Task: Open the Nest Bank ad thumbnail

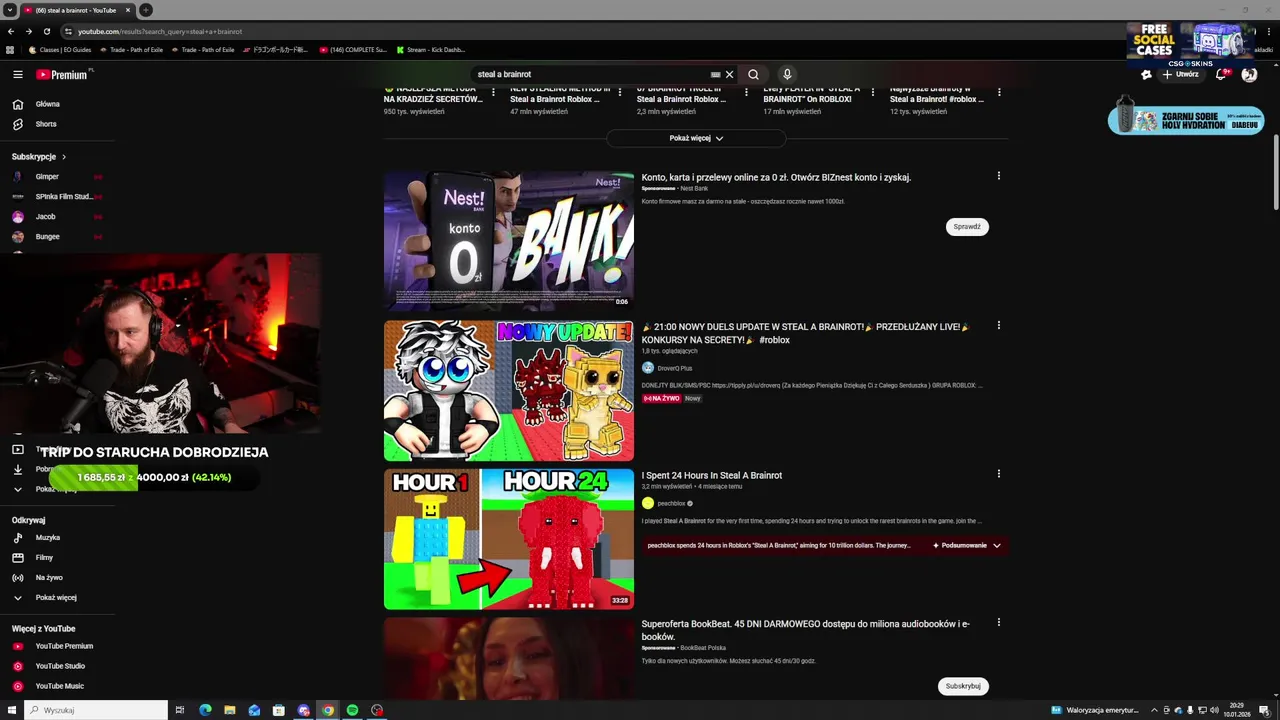Action: (x=508, y=240)
